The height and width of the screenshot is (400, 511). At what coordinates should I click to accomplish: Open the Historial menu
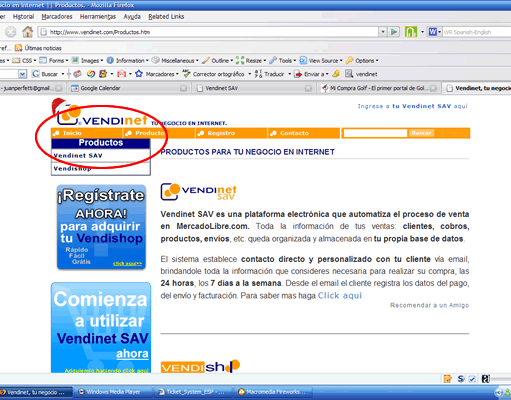(x=23, y=17)
